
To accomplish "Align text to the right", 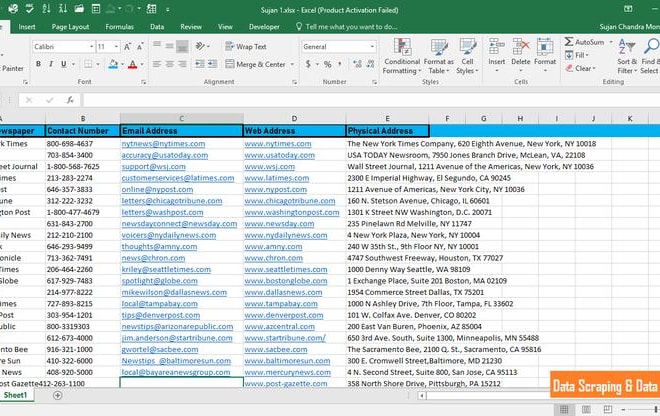I will [182, 64].
